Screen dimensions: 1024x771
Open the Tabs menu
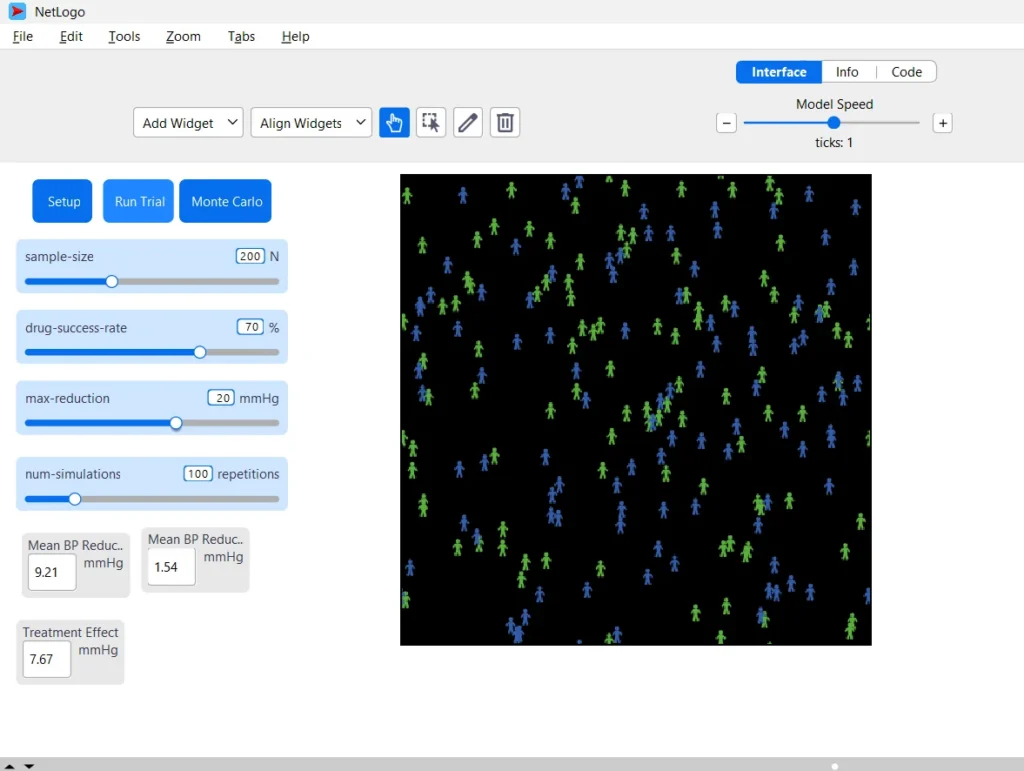pyautogui.click(x=241, y=37)
